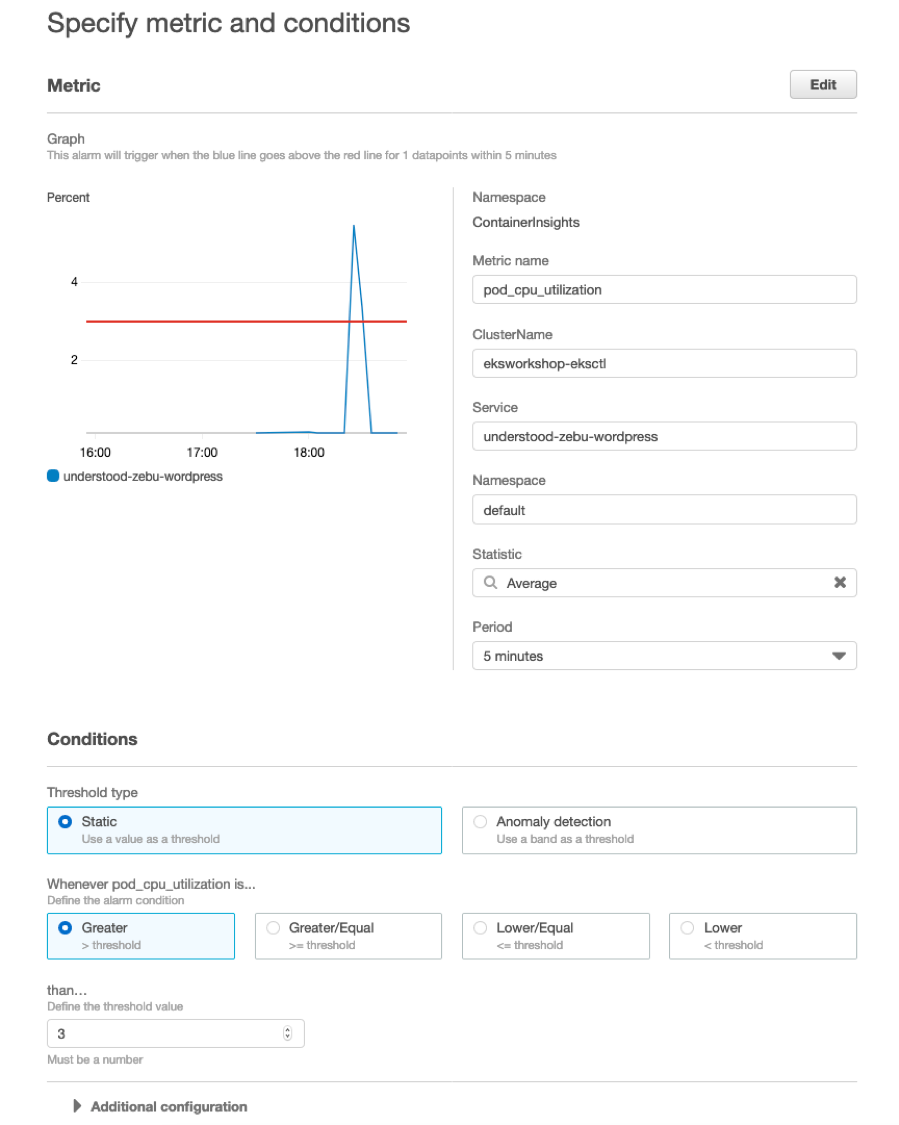Screen dimensions: 899x1125
Task: Select the Static threshold type radio
Action: (65, 822)
